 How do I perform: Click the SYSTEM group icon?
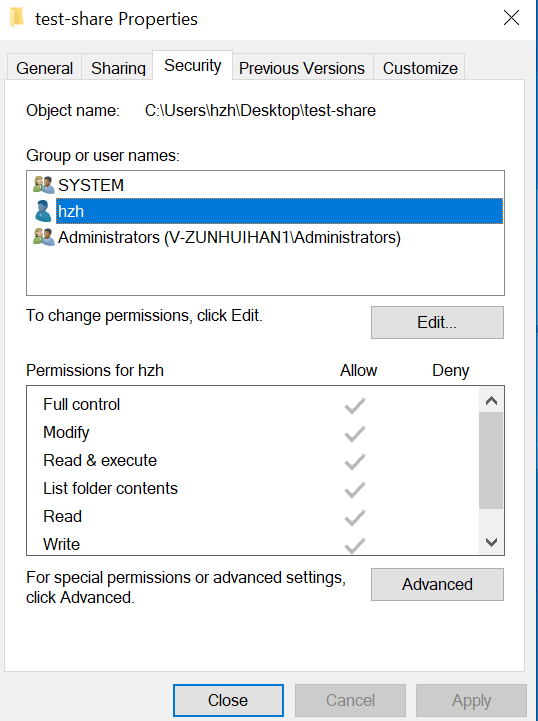pos(44,185)
